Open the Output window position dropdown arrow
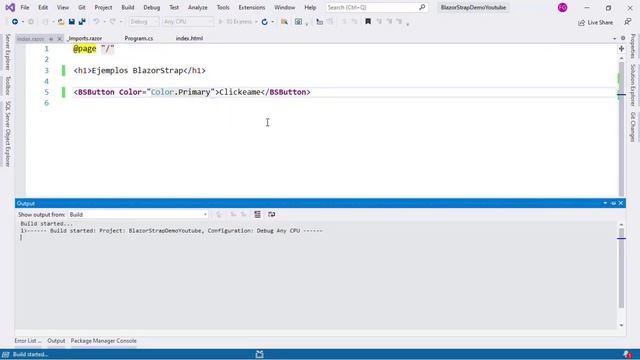The width and height of the screenshot is (640, 360). 605,203
